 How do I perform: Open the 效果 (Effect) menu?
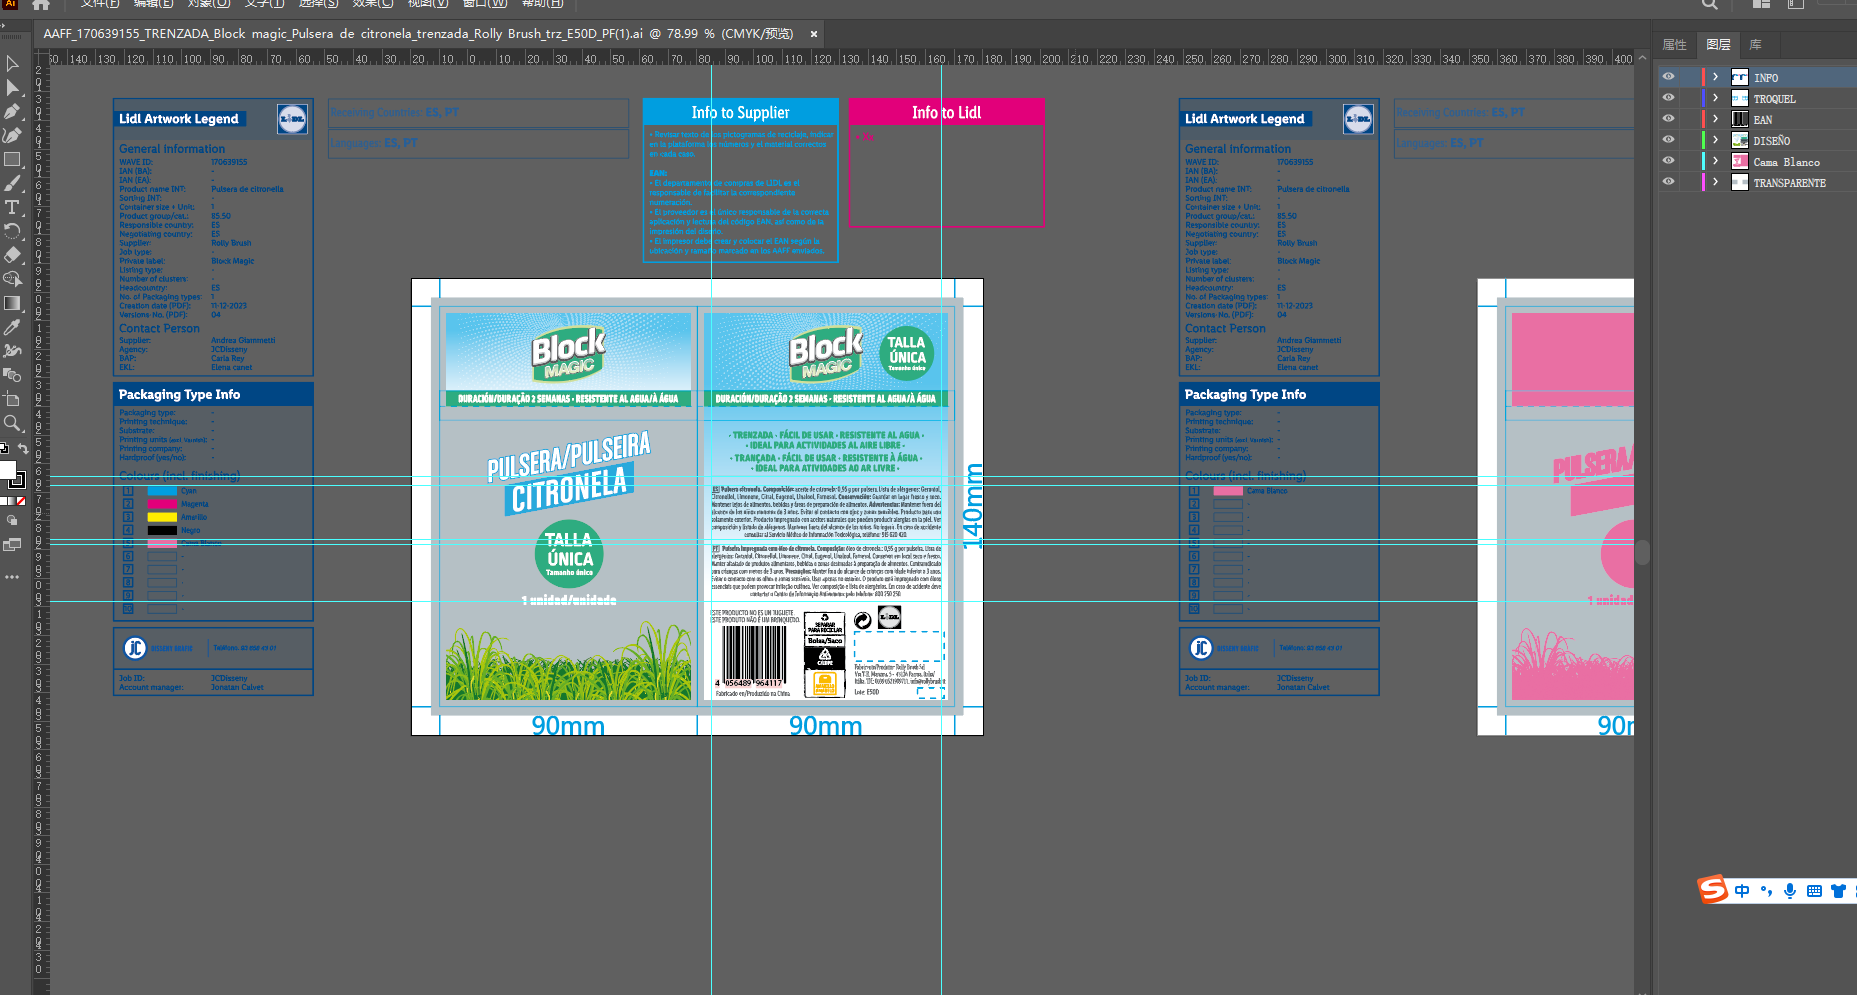click(x=373, y=4)
